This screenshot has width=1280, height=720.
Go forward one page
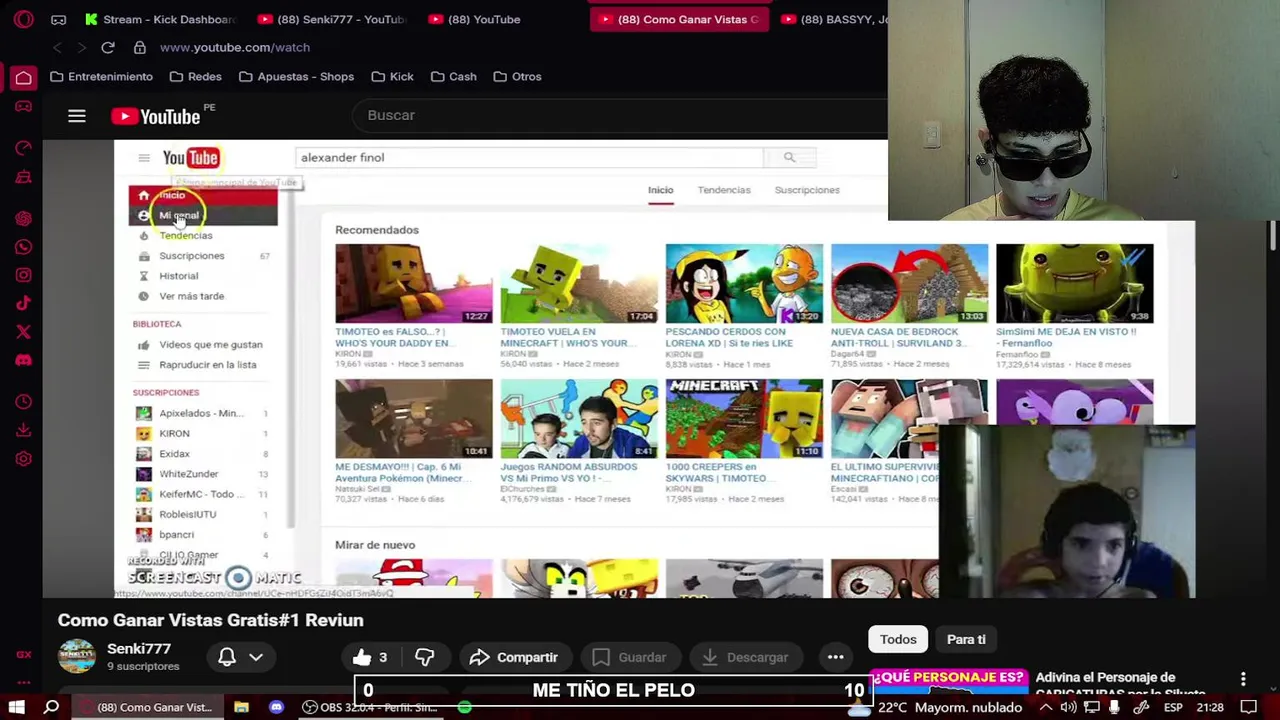coord(81,47)
